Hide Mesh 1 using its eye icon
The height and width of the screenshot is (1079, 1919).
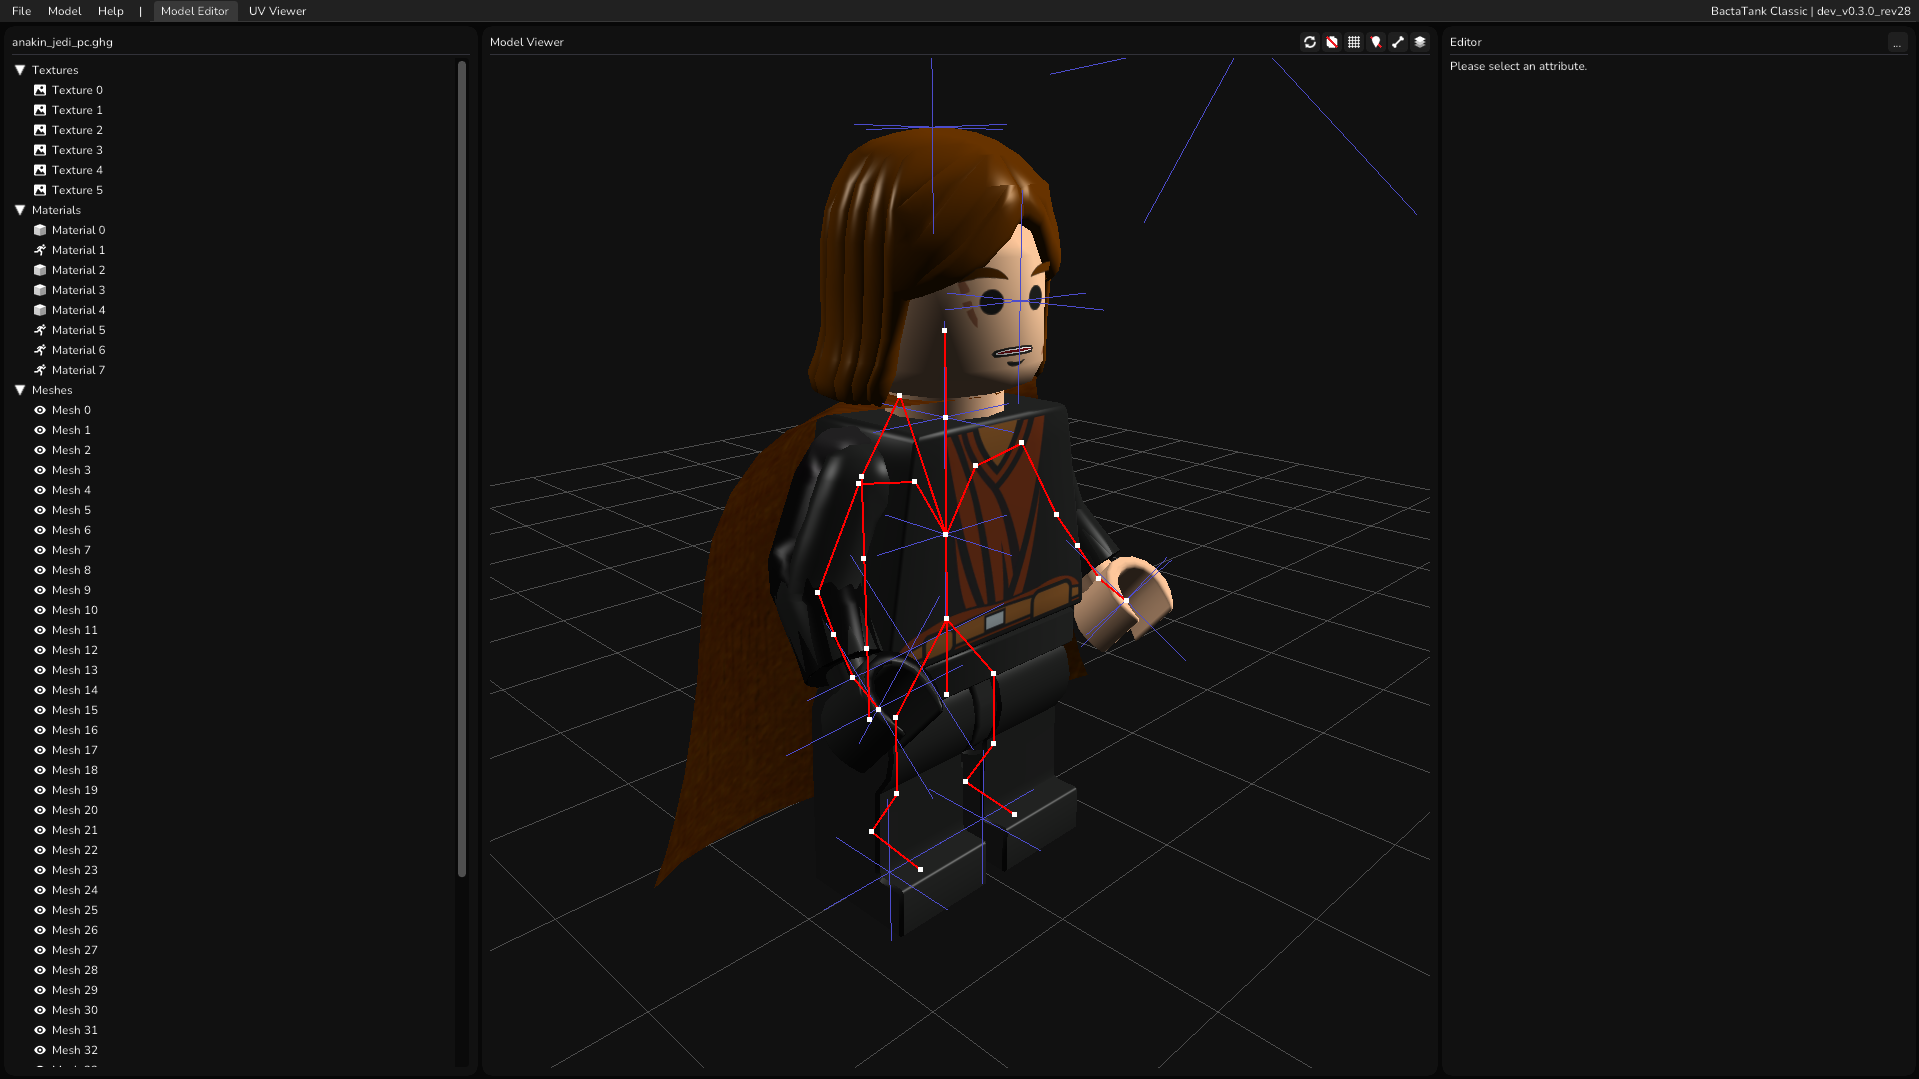tap(40, 430)
